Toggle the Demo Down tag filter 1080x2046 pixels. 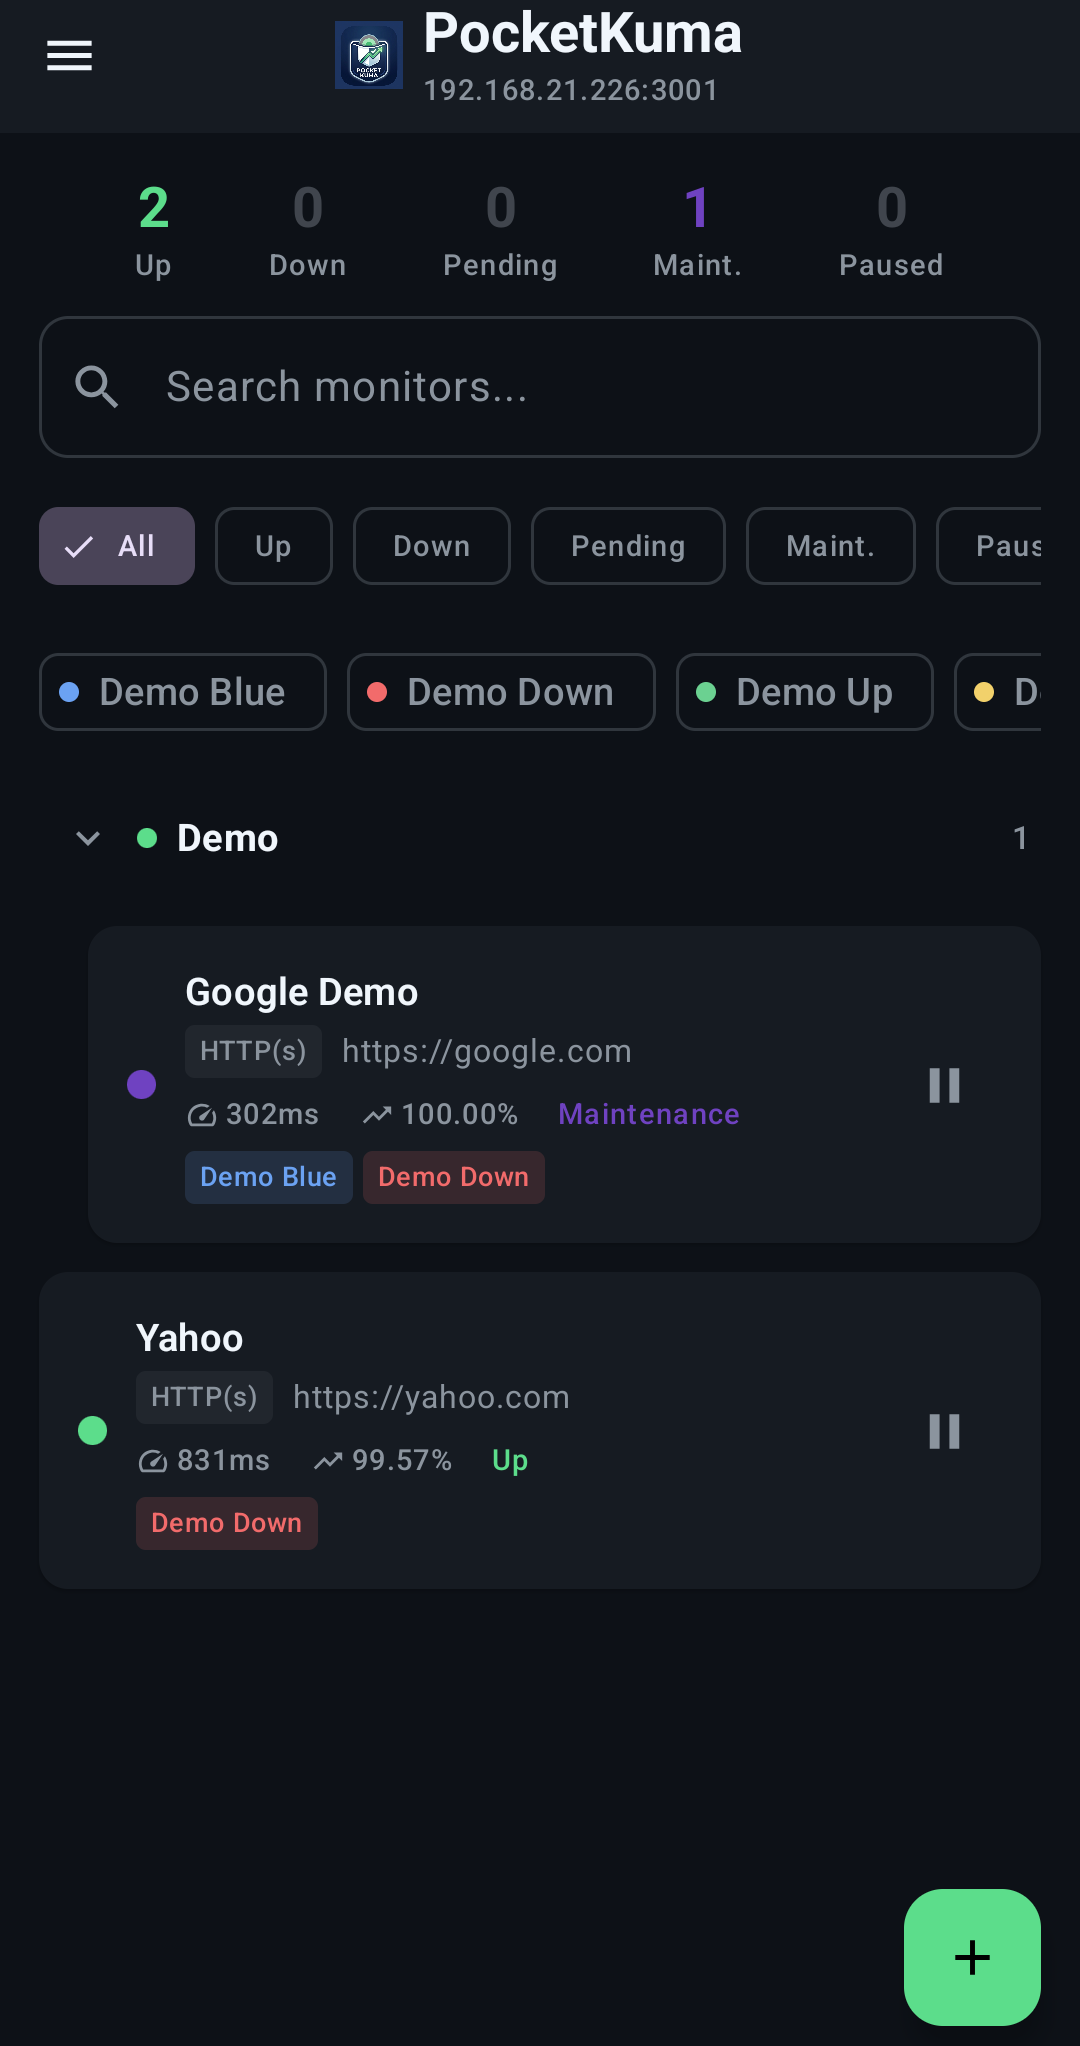click(501, 692)
